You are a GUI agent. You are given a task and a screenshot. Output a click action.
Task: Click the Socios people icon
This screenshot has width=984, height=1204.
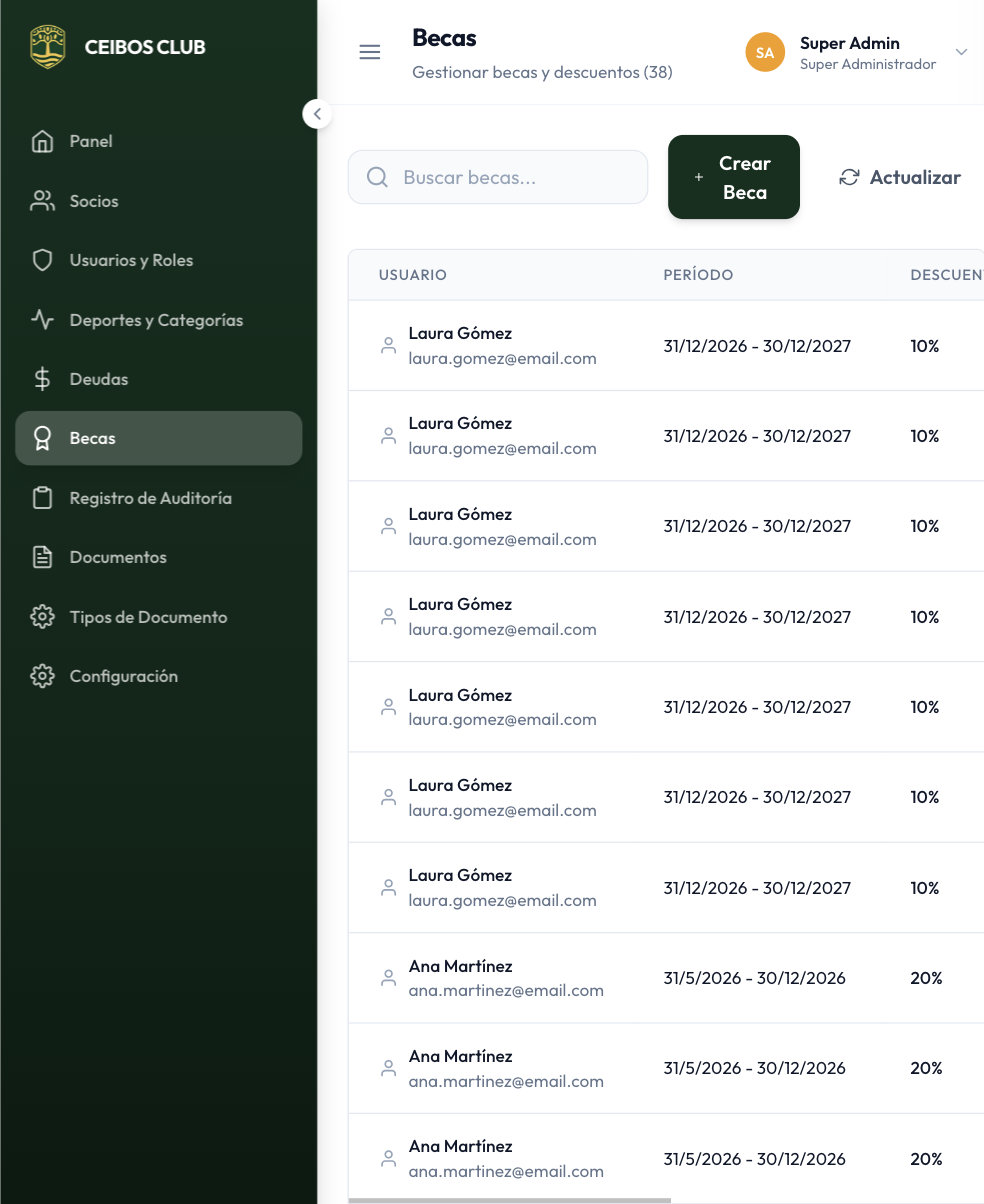[x=42, y=201]
